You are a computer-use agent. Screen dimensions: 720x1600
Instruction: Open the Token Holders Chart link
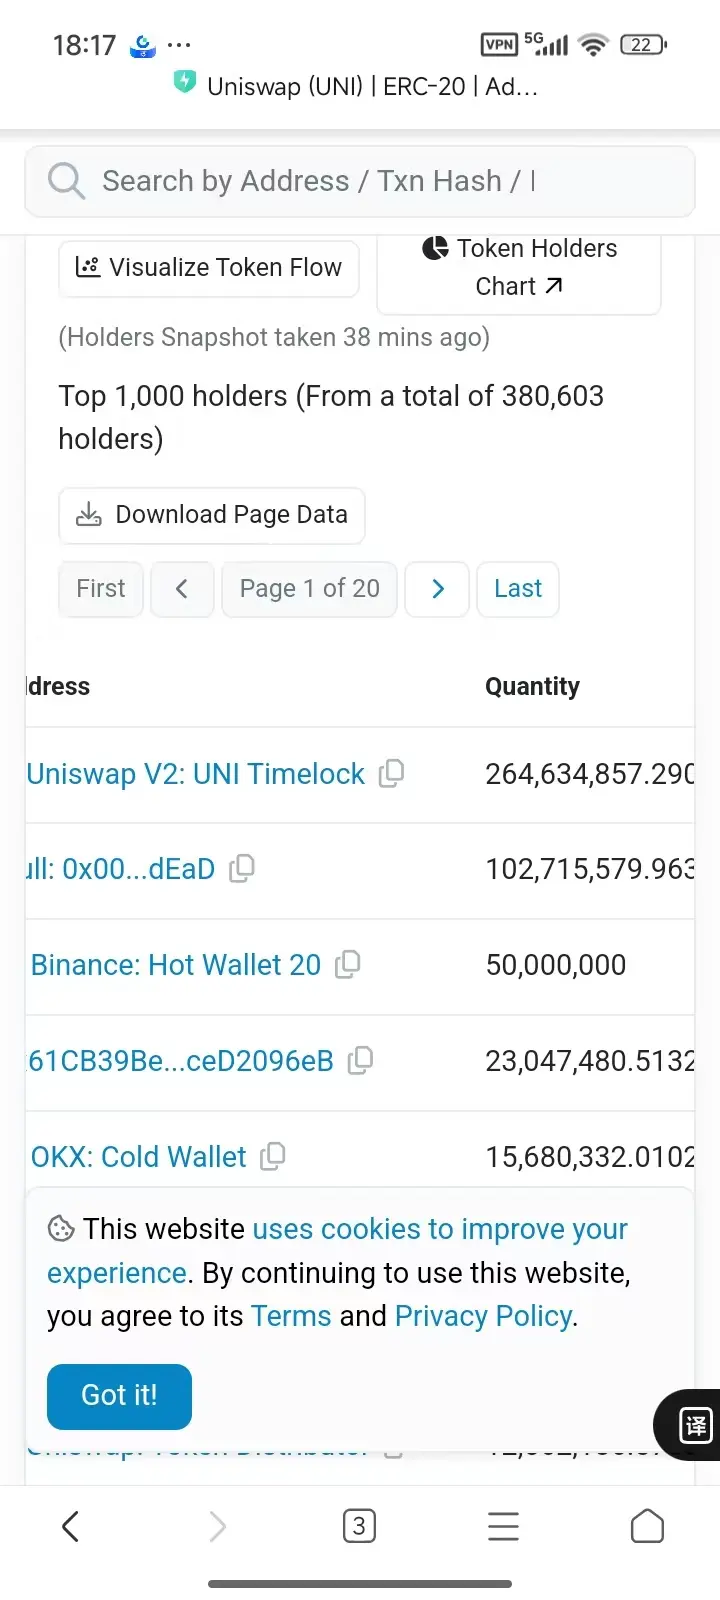point(519,267)
